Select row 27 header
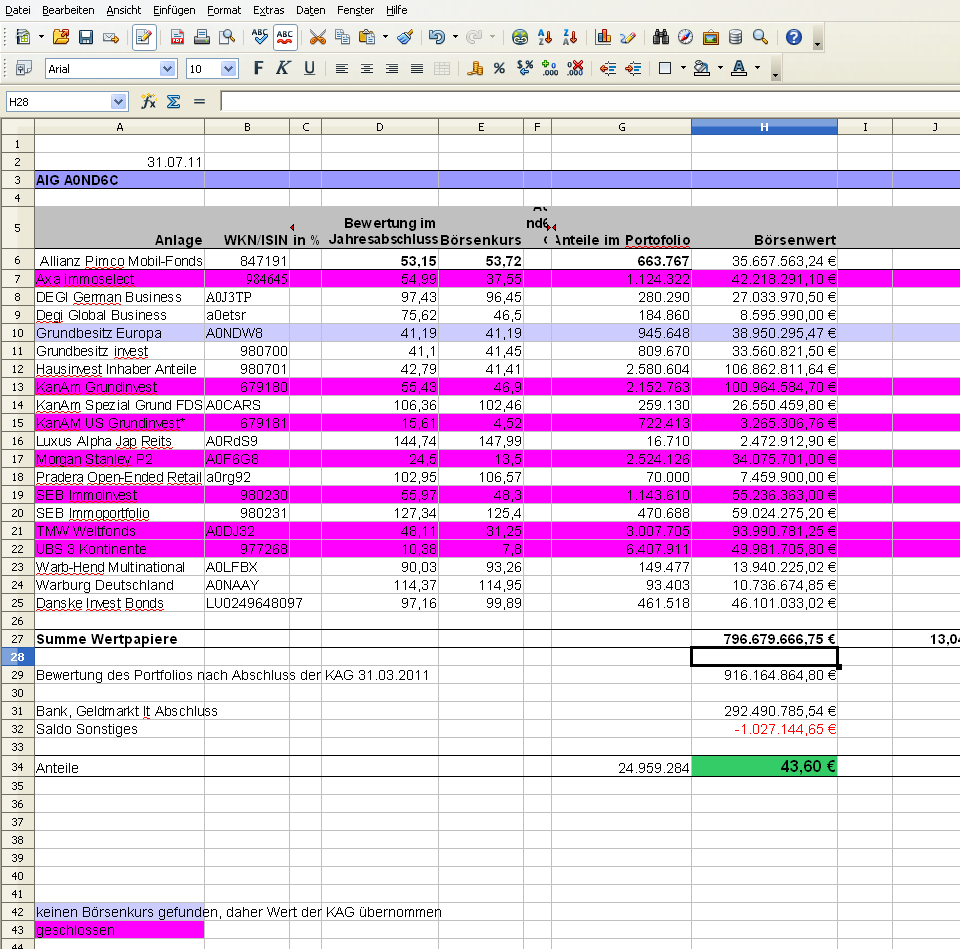 (17, 638)
